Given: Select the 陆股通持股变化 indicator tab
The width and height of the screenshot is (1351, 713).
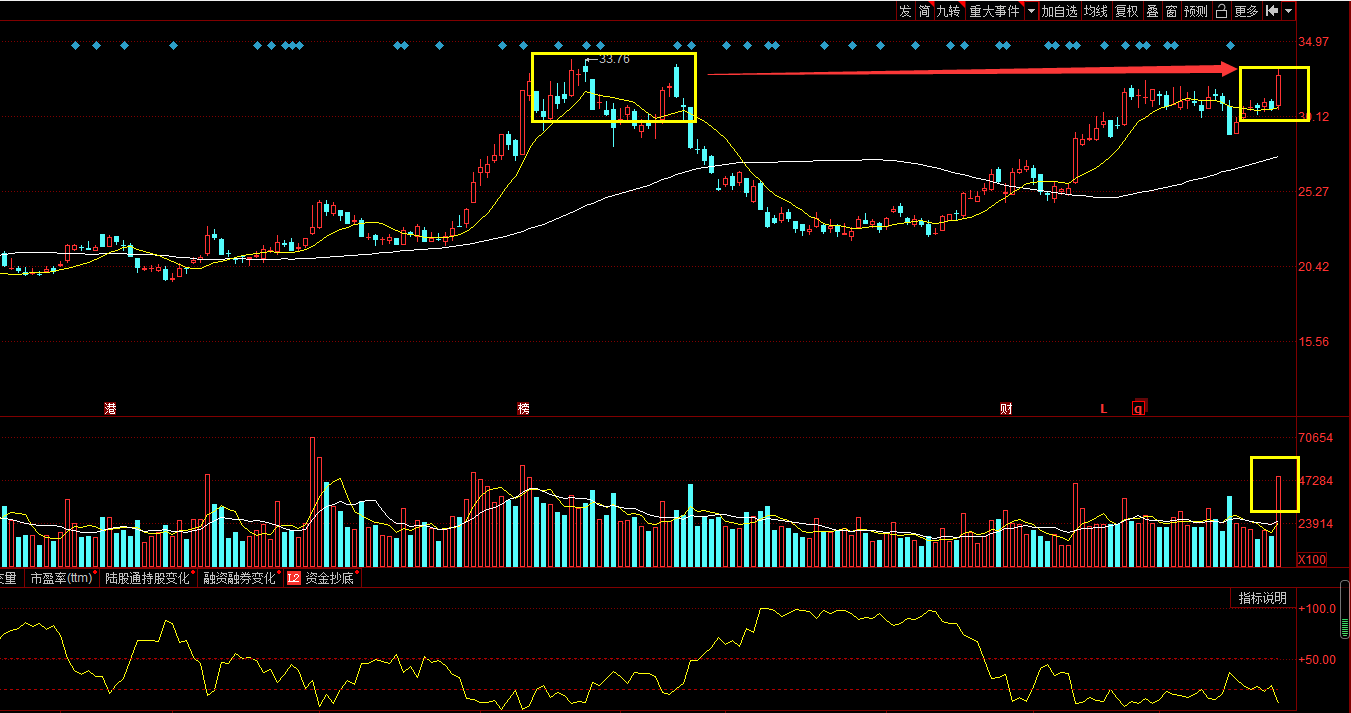Looking at the screenshot, I should 147,578.
